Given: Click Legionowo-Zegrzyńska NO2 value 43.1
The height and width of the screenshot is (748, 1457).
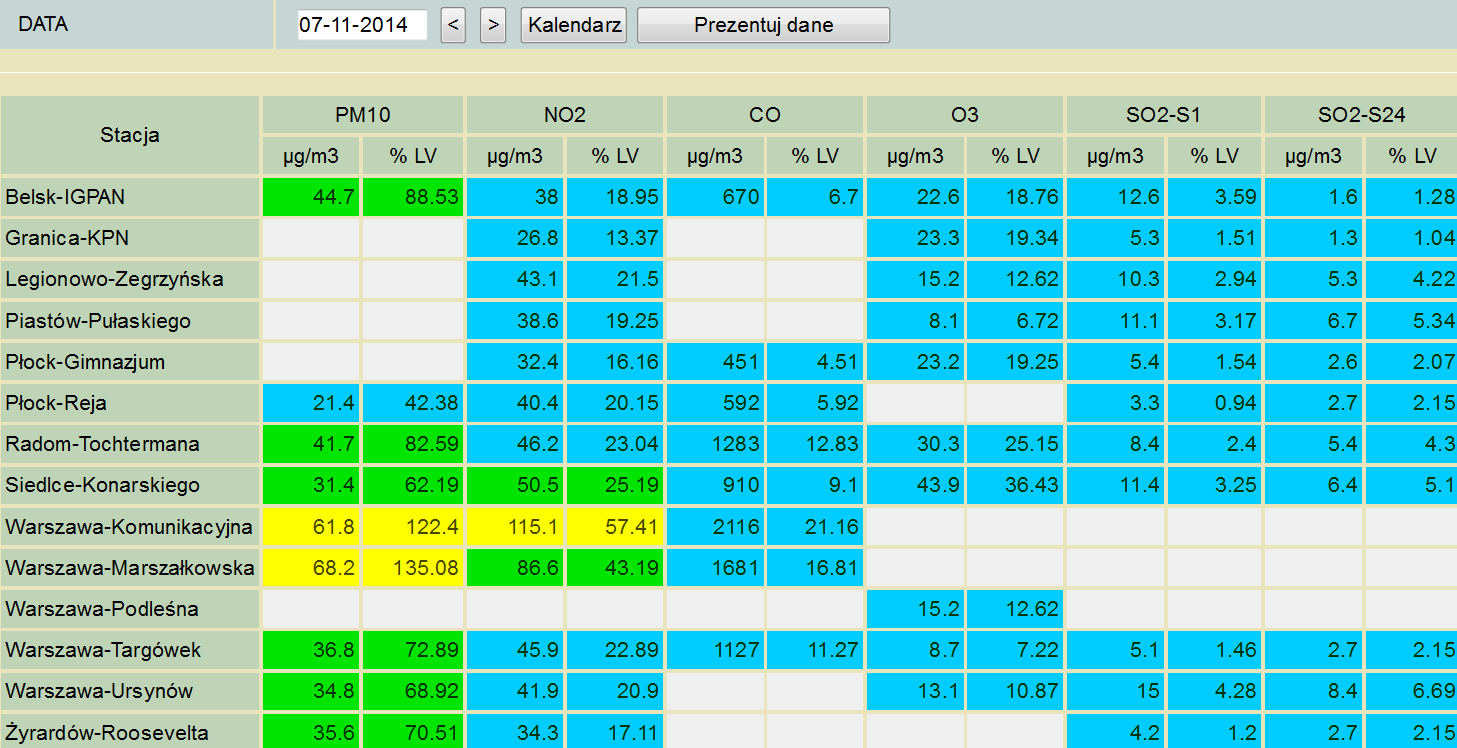Looking at the screenshot, I should click(x=515, y=279).
